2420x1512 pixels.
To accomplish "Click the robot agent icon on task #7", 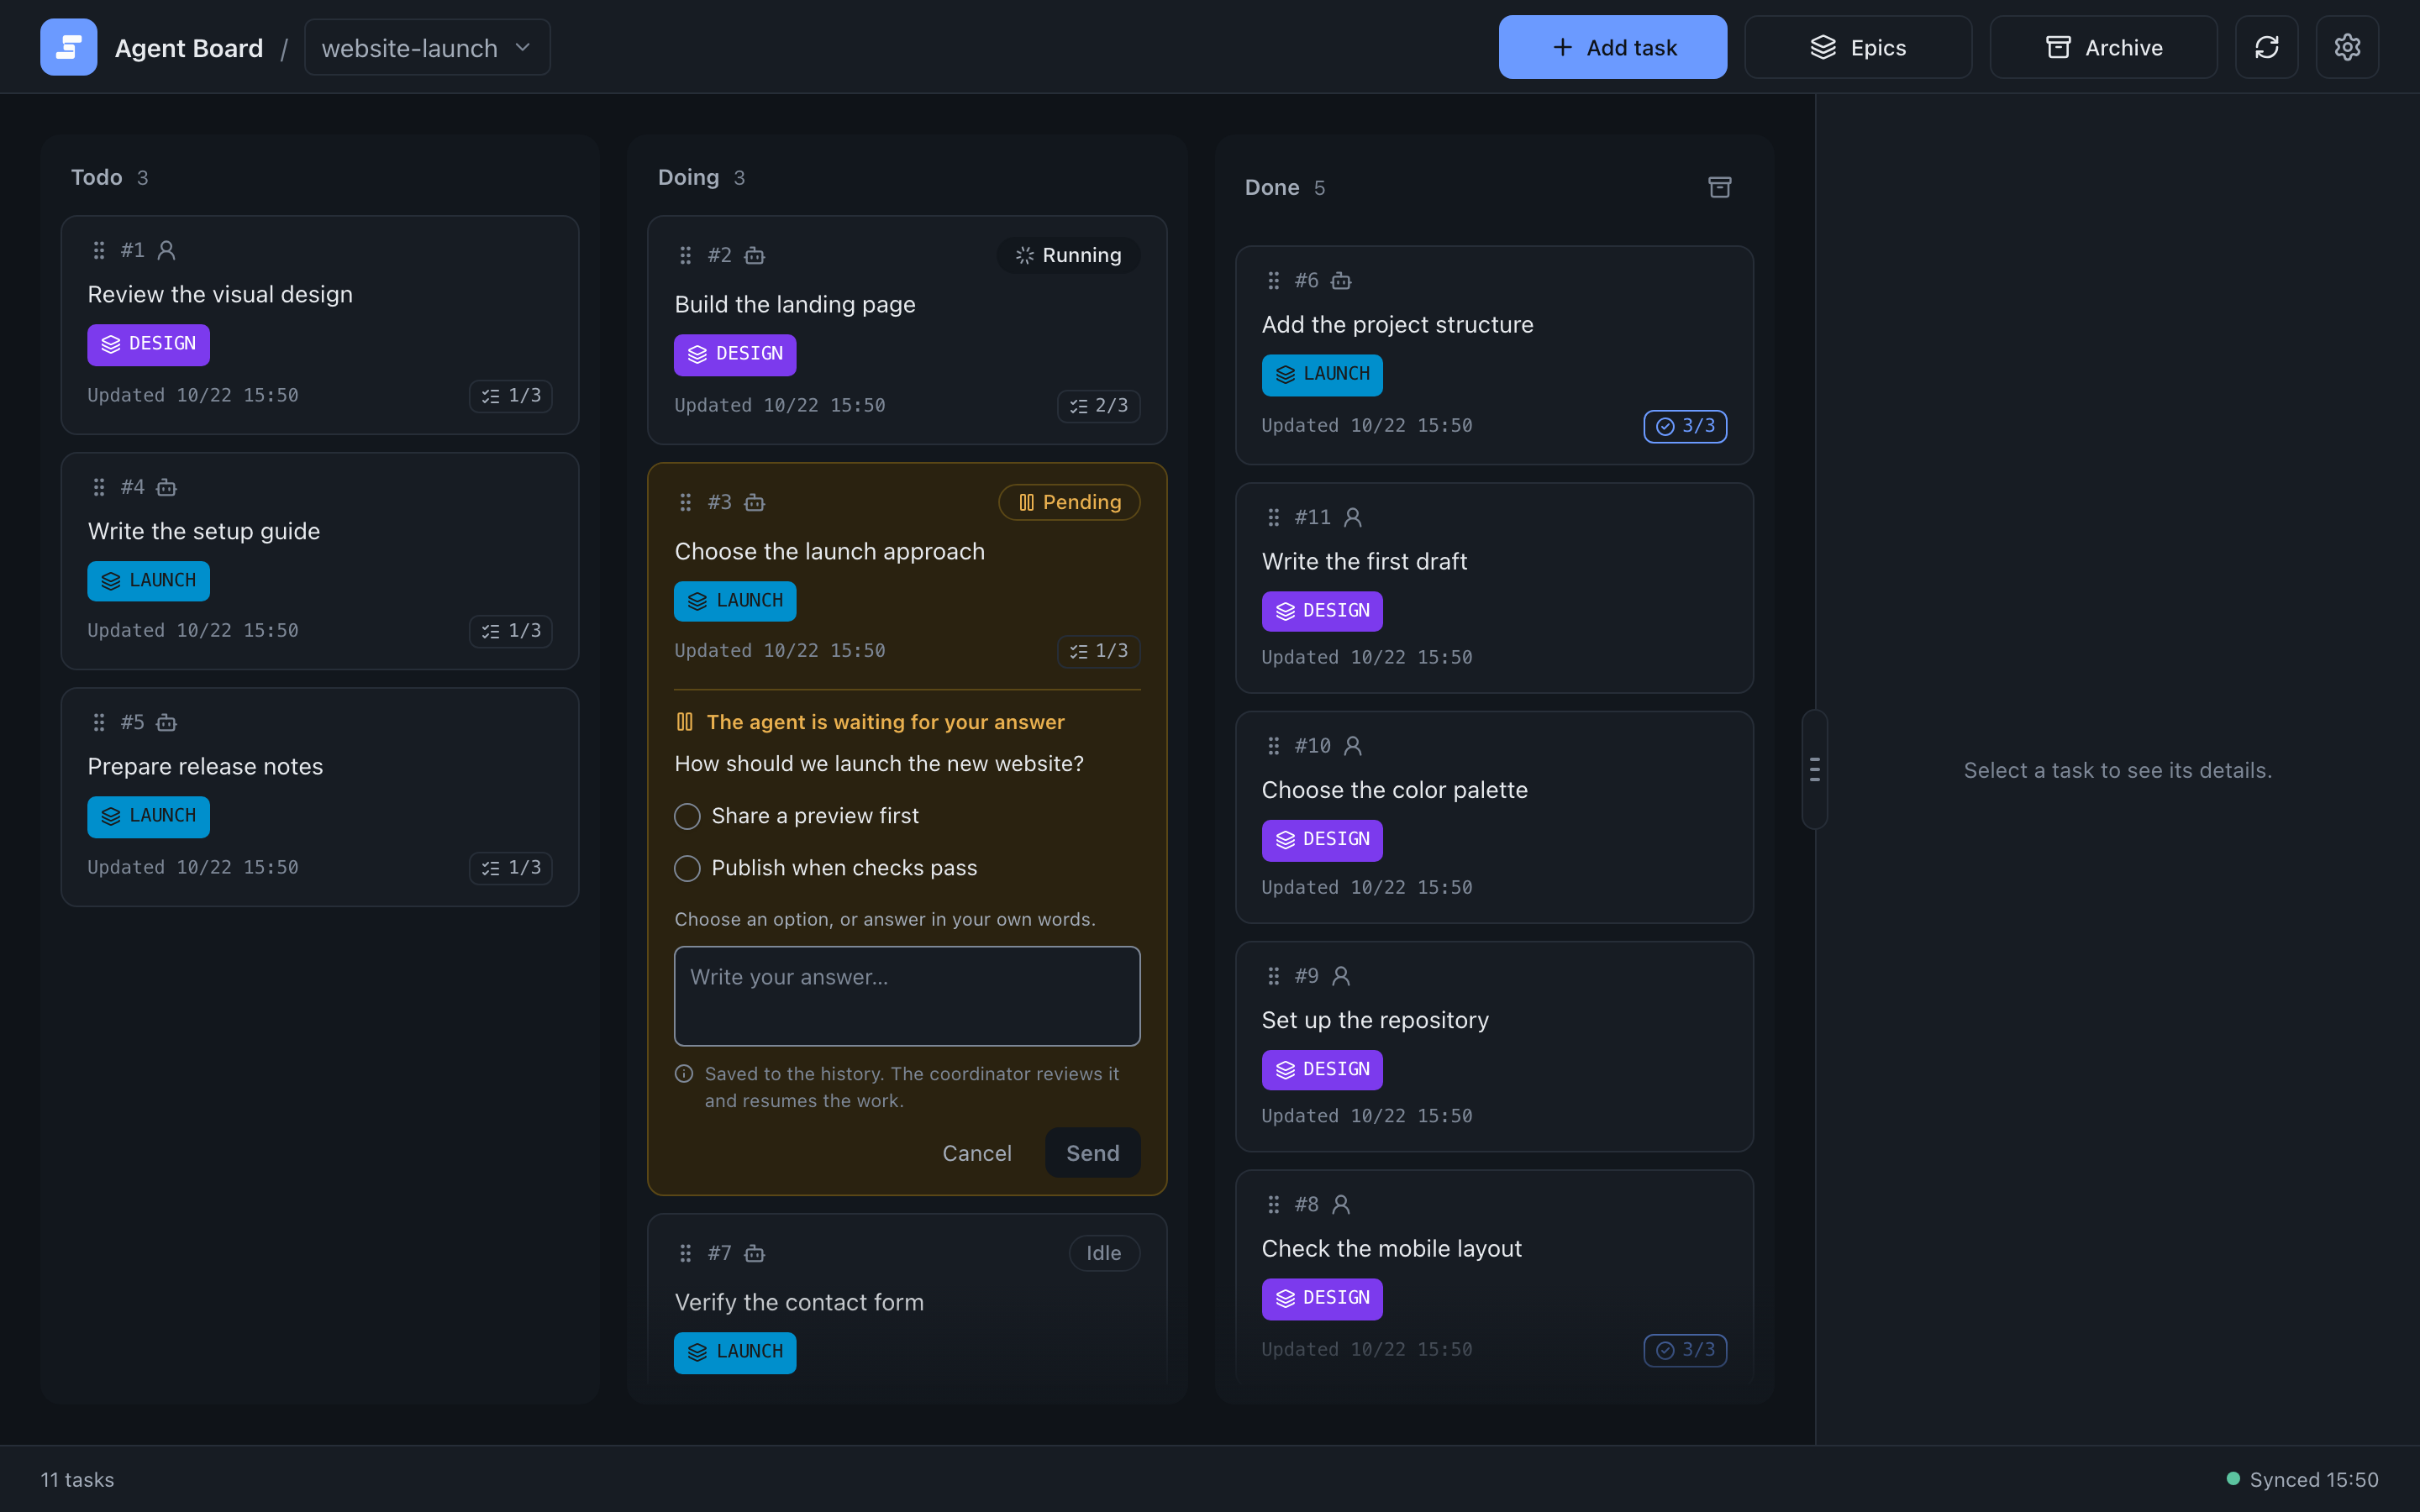I will (x=754, y=1253).
